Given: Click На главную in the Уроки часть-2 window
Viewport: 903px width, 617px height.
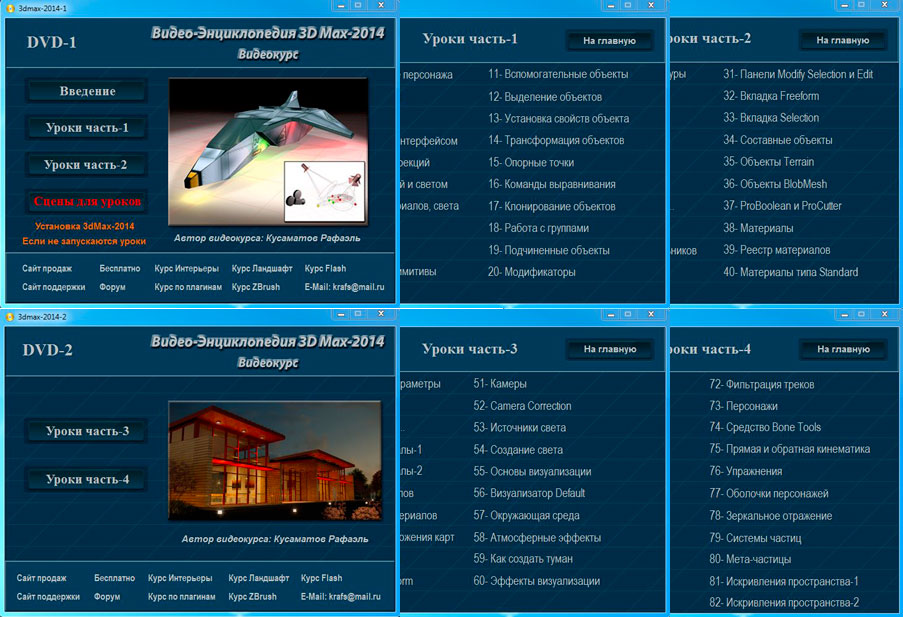Looking at the screenshot, I should coord(843,40).
